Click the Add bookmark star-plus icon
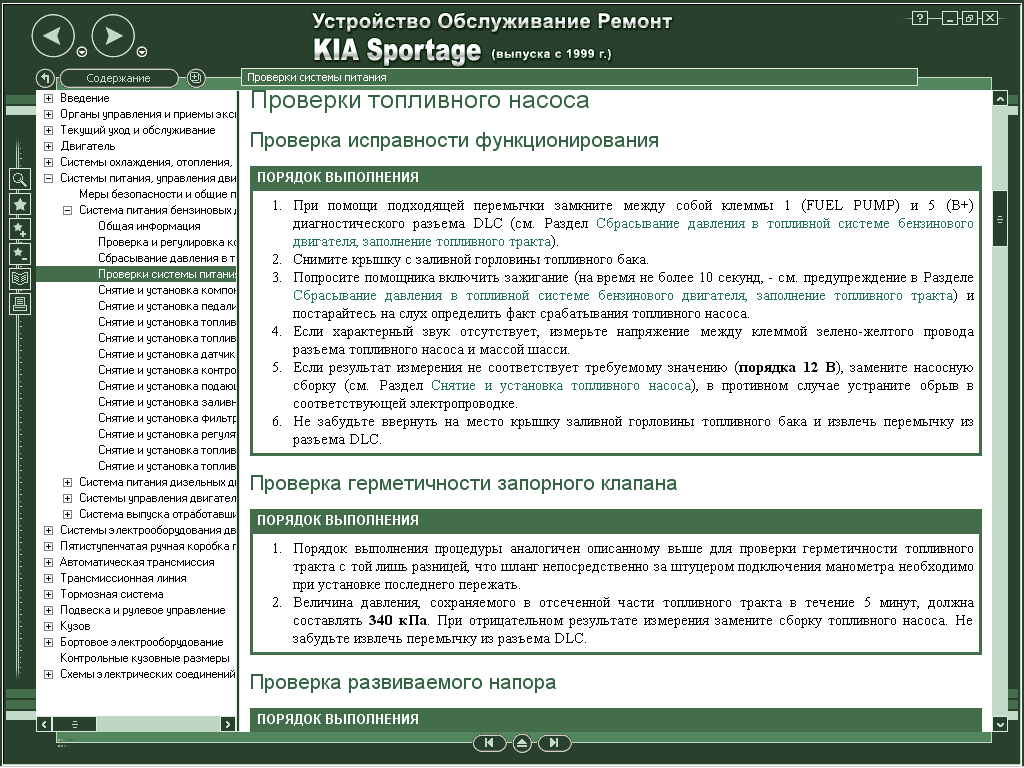 [20, 229]
